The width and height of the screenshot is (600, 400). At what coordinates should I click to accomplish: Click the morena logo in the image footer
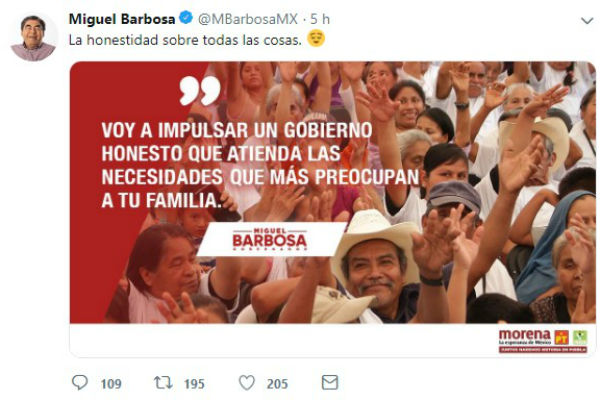click(x=525, y=337)
